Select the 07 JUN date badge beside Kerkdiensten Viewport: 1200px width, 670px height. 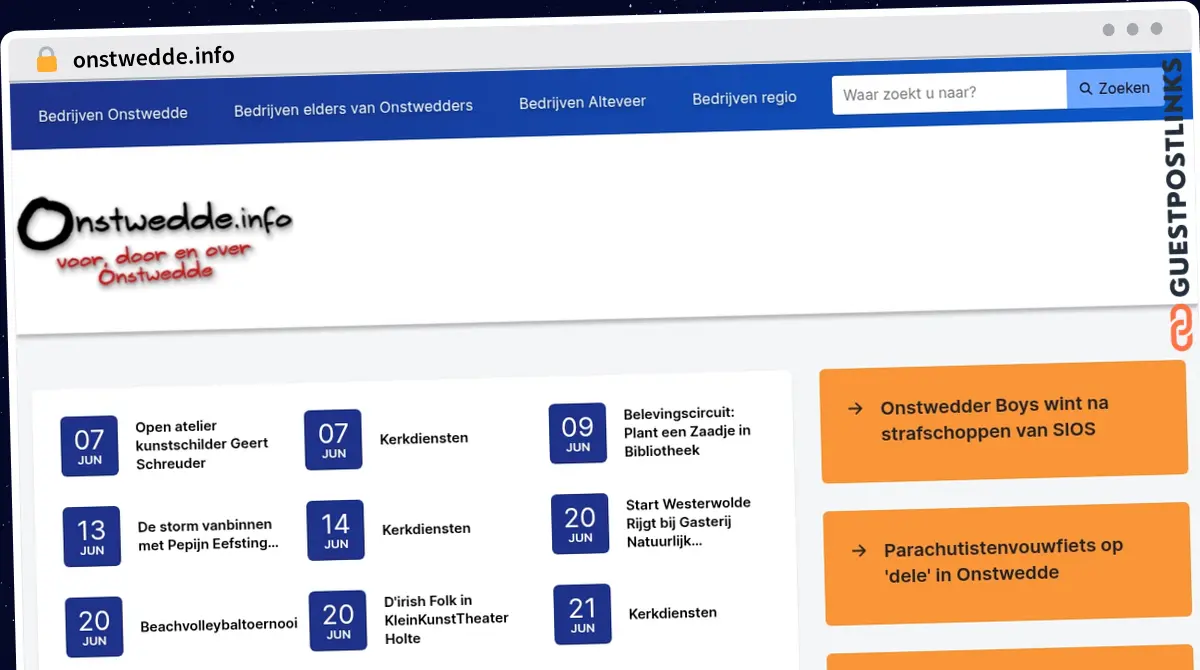click(x=333, y=440)
